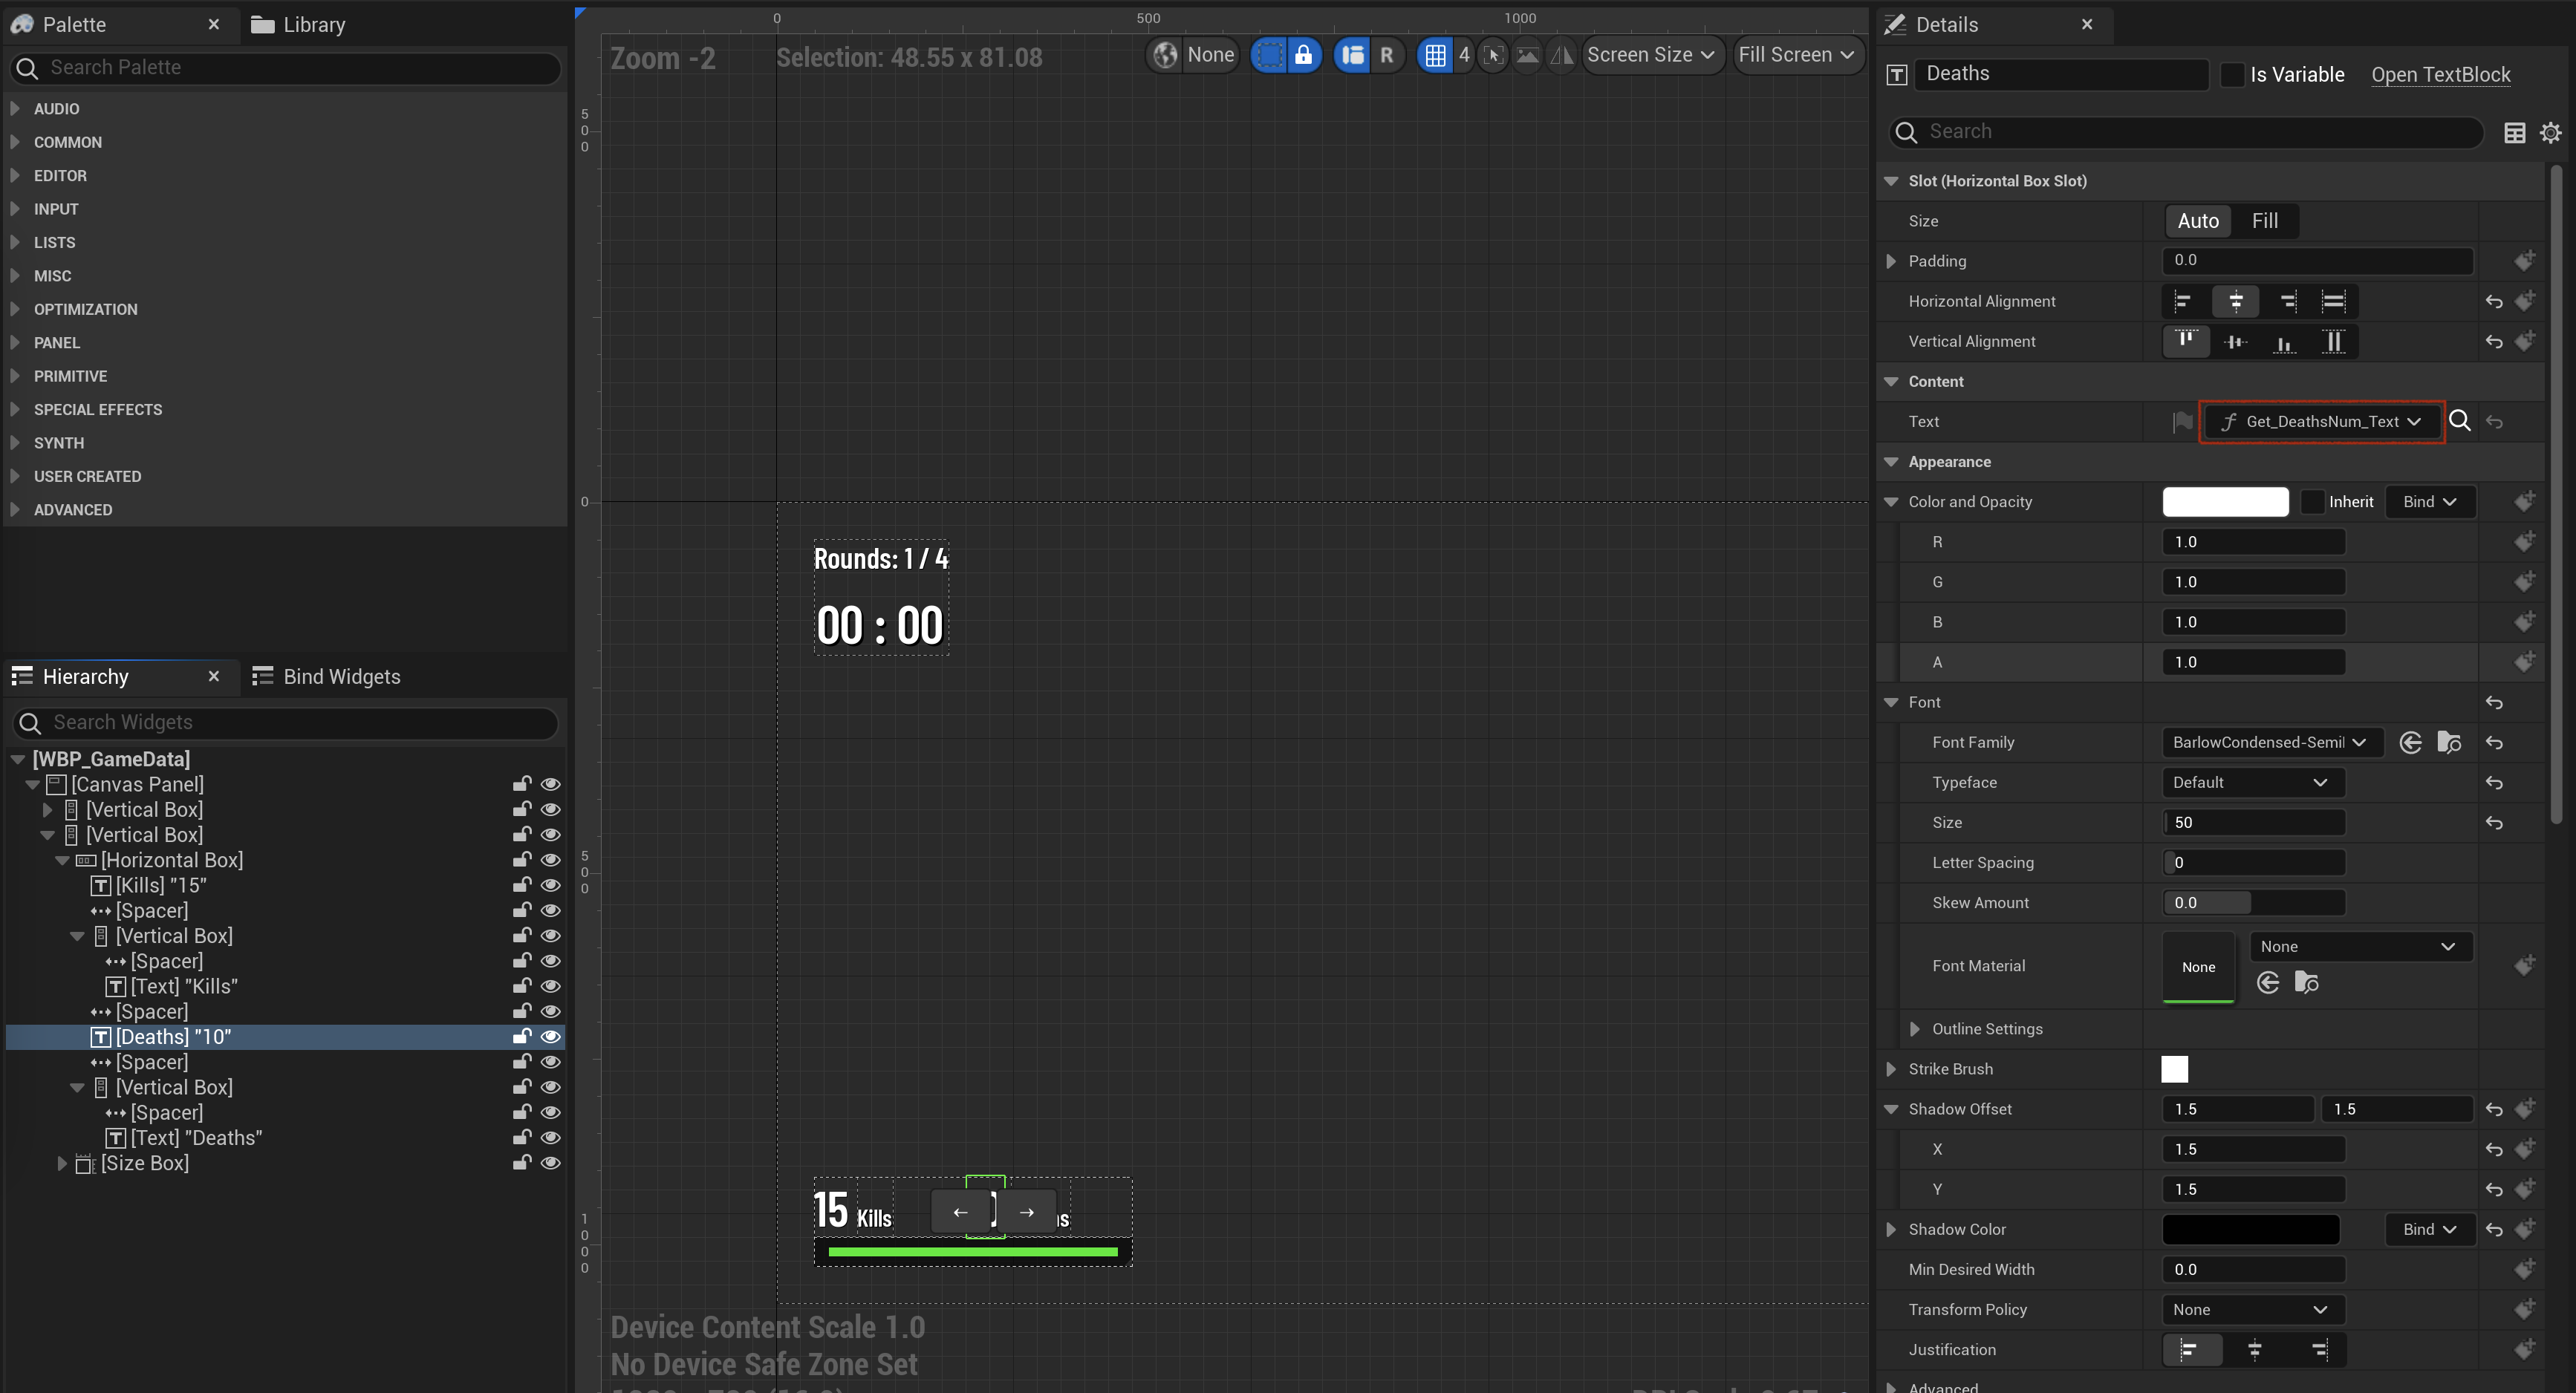Click the Search Widgets field in Hierarchy

pyautogui.click(x=285, y=722)
